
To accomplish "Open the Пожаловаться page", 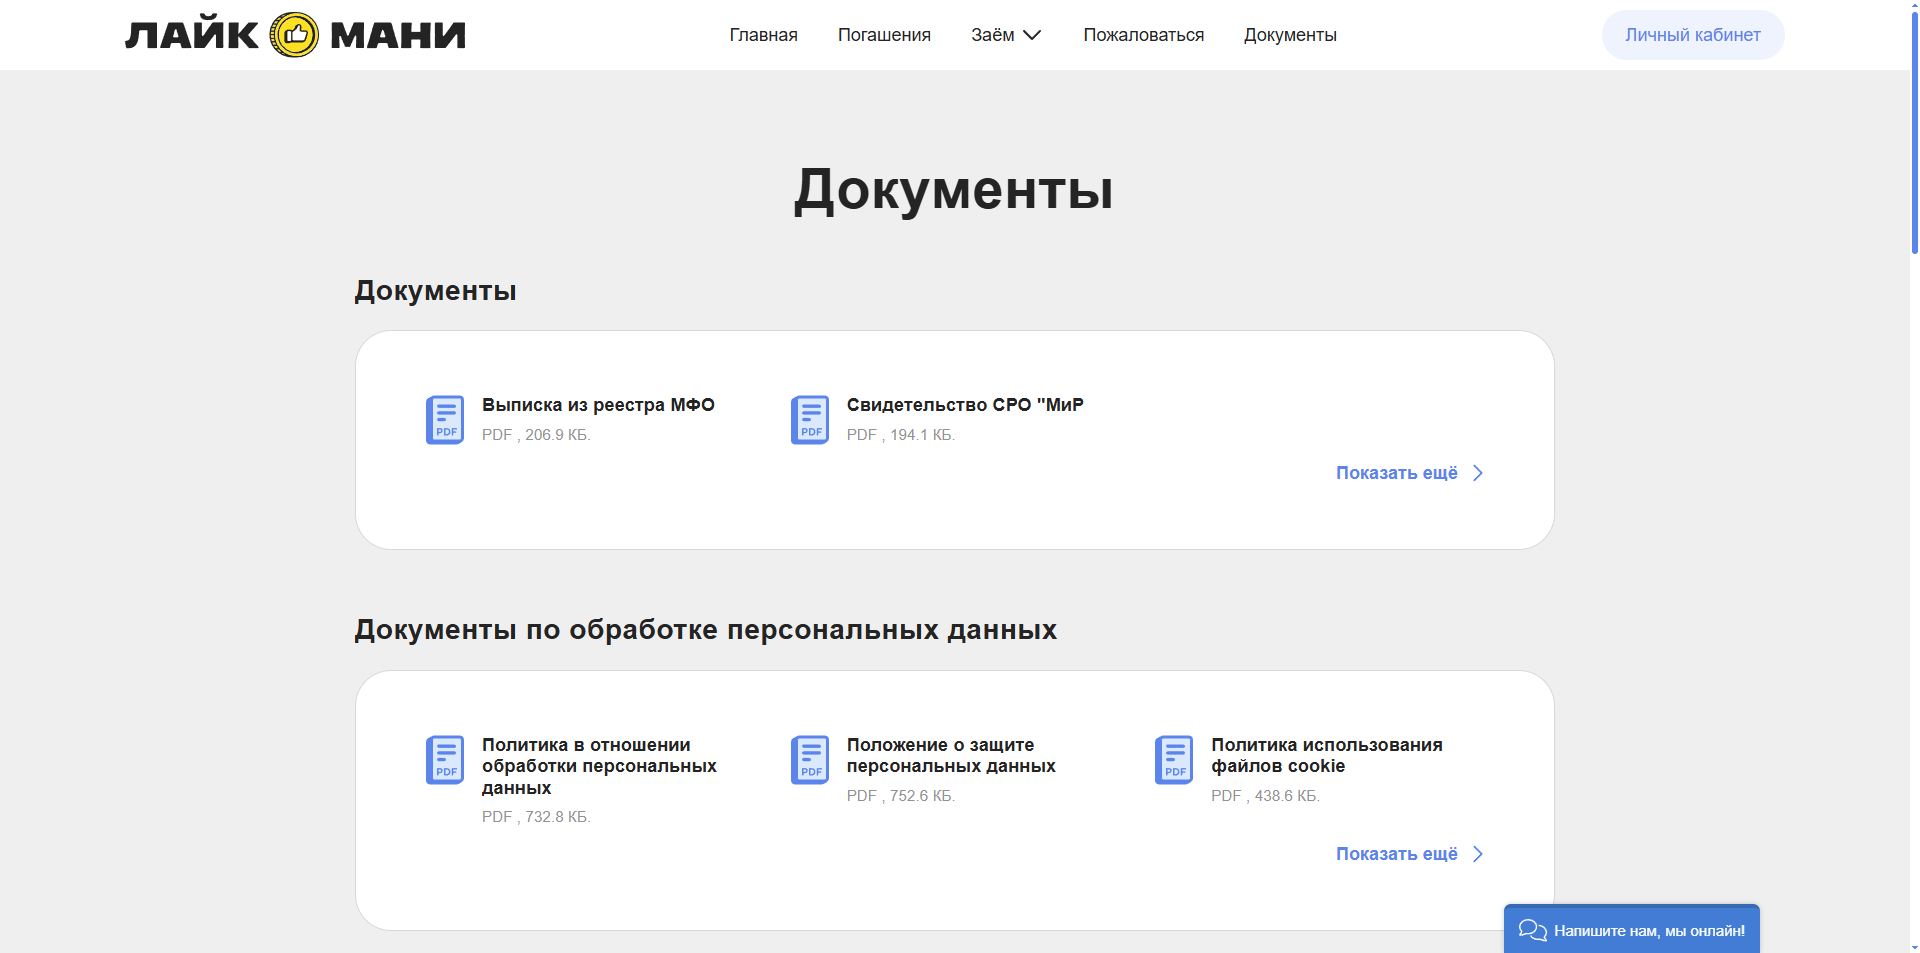I will [1143, 34].
